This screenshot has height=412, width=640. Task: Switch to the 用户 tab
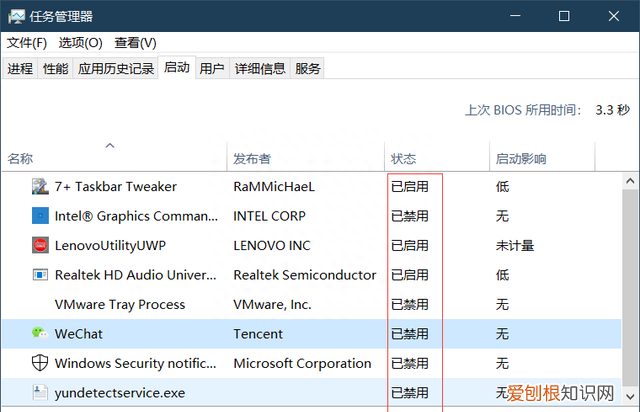click(x=212, y=68)
